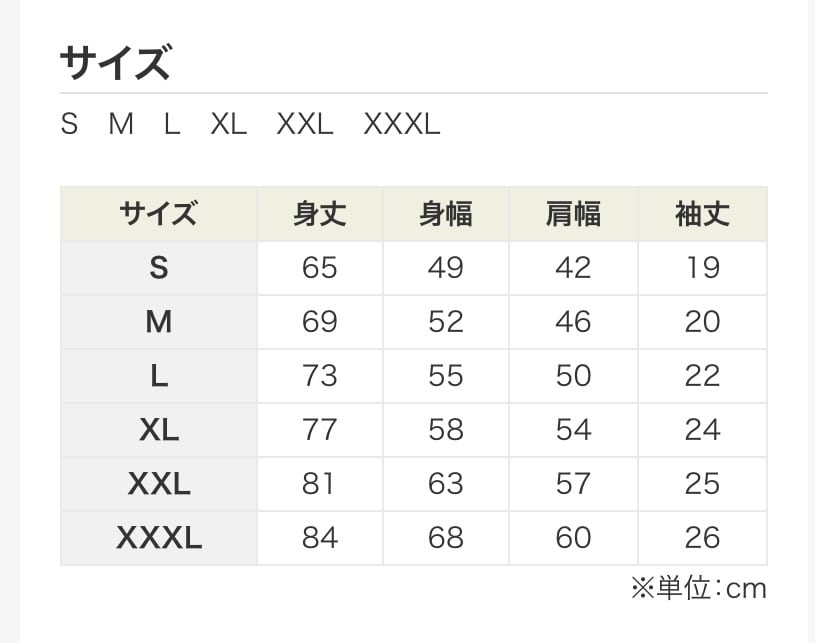Screen dimensions: 815x643
Task: Click the XL row label in table
Action: click(x=158, y=429)
